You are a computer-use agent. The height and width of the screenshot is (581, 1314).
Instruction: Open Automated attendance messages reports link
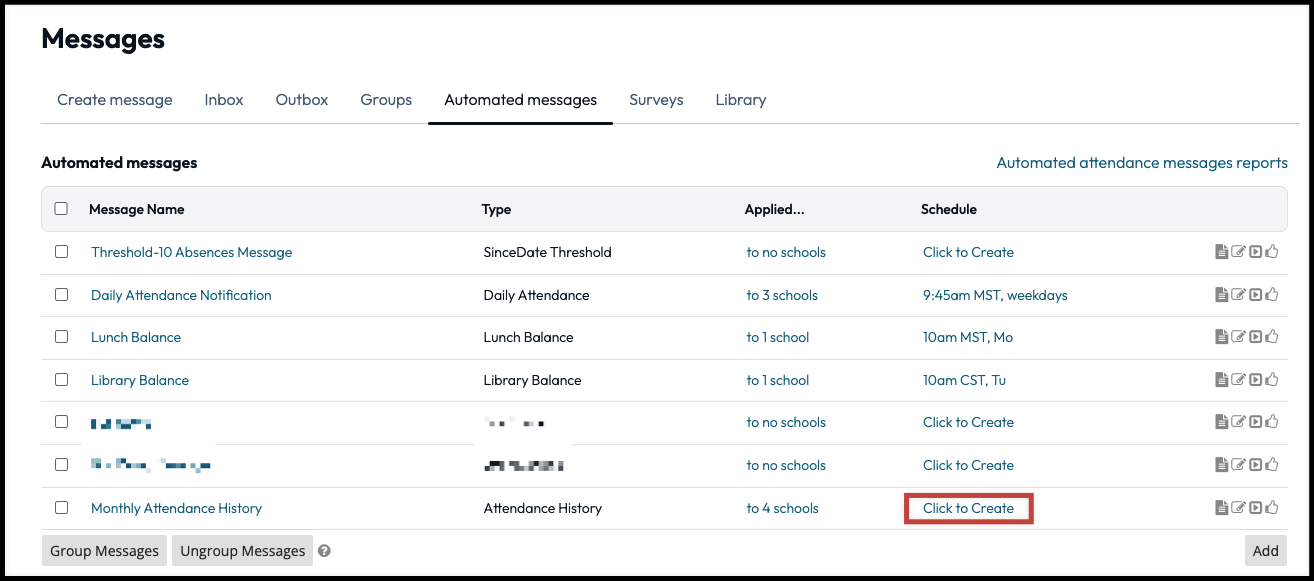pyautogui.click(x=1142, y=163)
